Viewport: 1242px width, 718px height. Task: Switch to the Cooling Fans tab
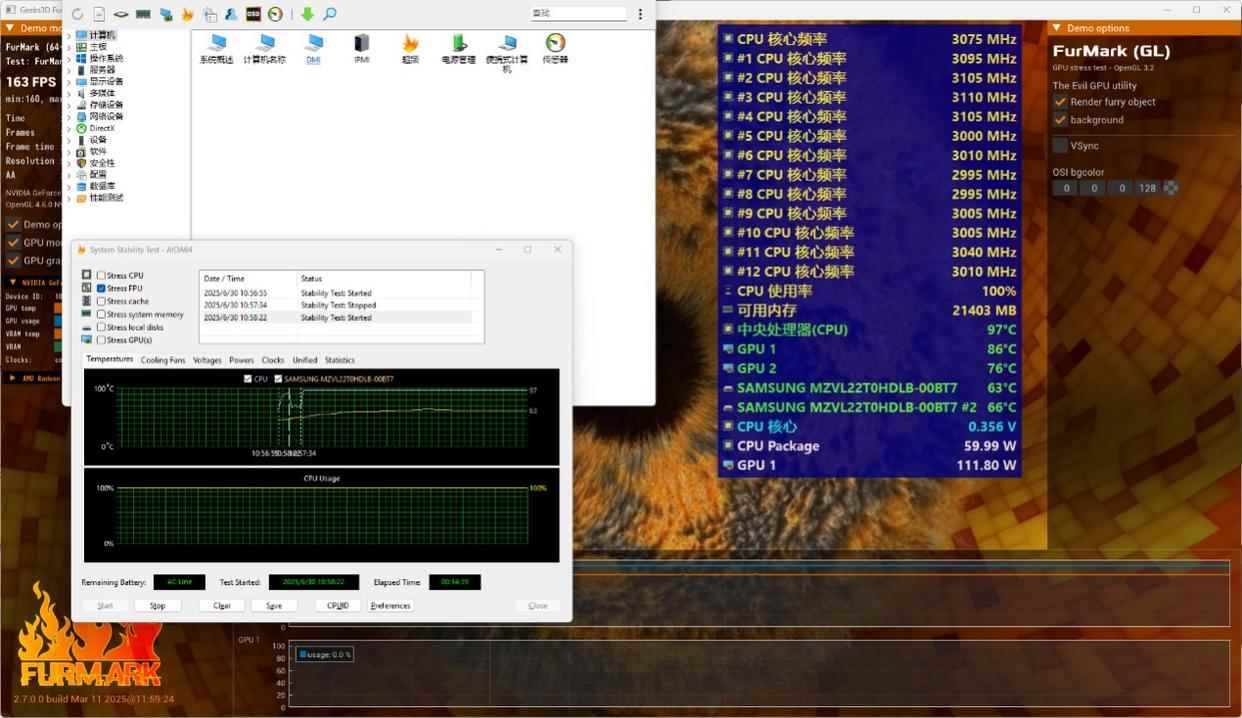(x=162, y=360)
